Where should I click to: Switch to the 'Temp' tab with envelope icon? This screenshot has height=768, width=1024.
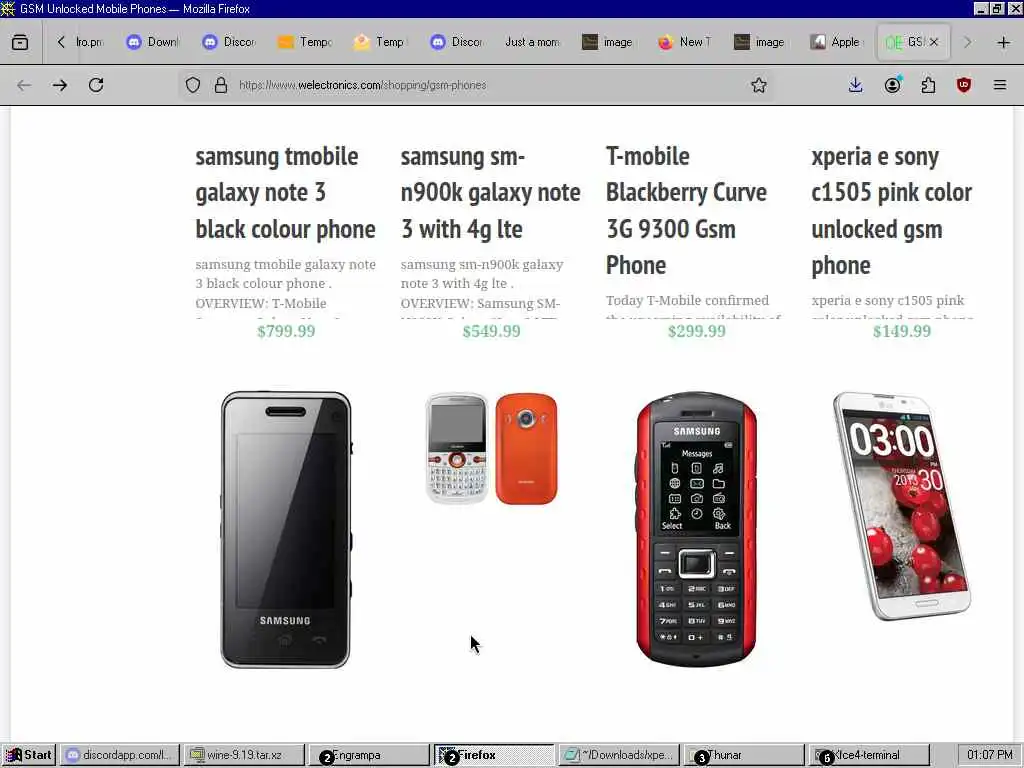click(x=381, y=42)
